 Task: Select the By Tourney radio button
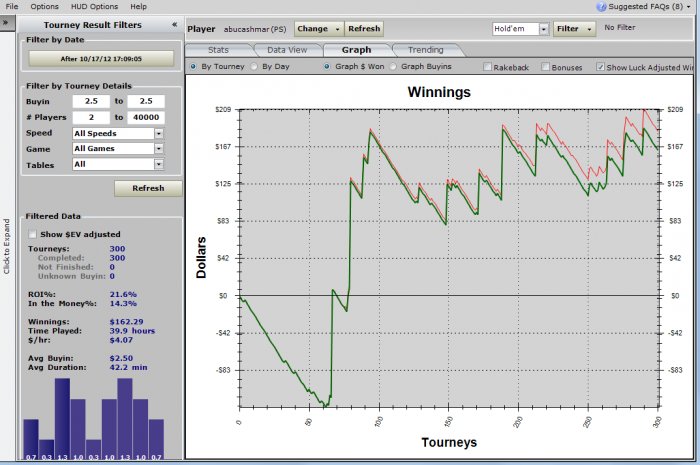(193, 66)
